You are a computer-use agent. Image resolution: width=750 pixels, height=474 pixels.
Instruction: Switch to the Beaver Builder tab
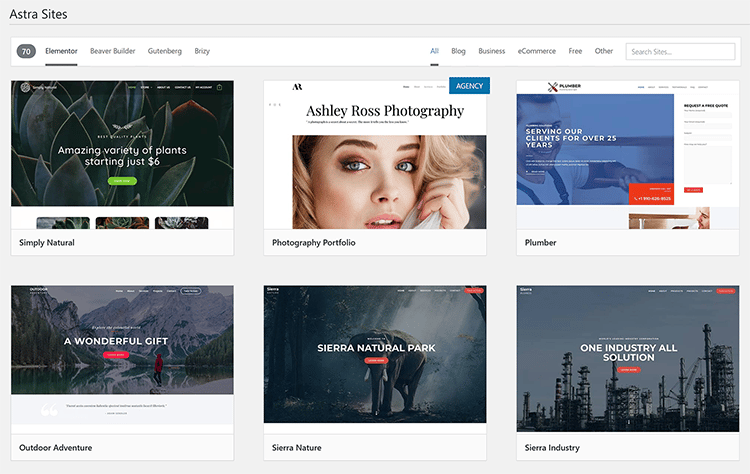coord(112,51)
